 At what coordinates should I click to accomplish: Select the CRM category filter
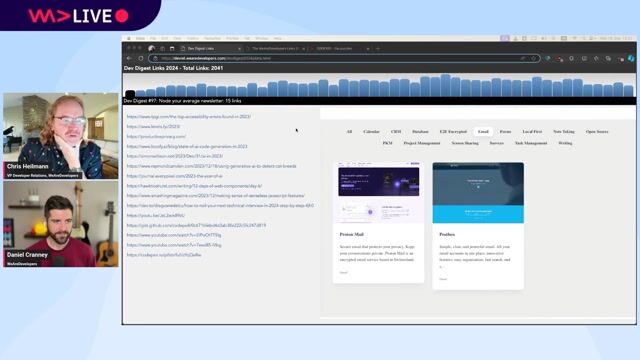pyautogui.click(x=396, y=131)
